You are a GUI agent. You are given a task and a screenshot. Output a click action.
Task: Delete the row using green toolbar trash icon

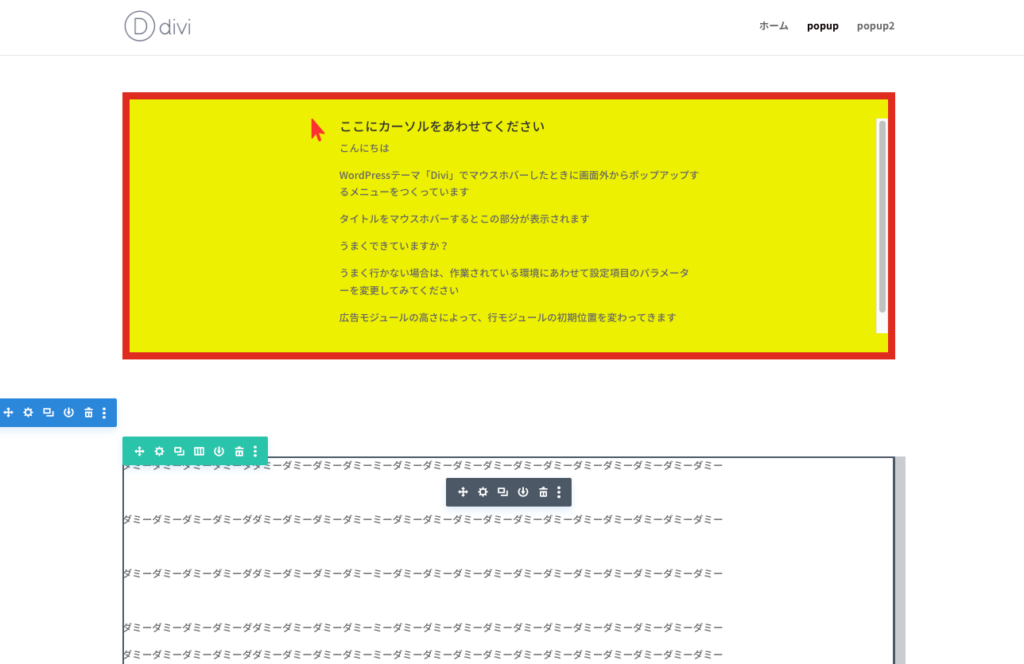click(239, 451)
